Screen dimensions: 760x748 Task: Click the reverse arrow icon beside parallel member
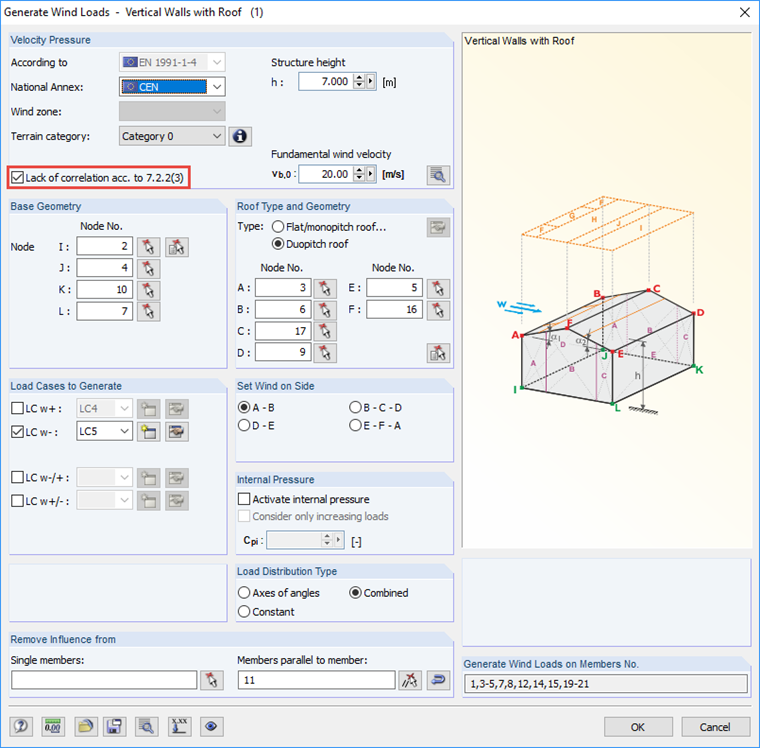(x=438, y=680)
